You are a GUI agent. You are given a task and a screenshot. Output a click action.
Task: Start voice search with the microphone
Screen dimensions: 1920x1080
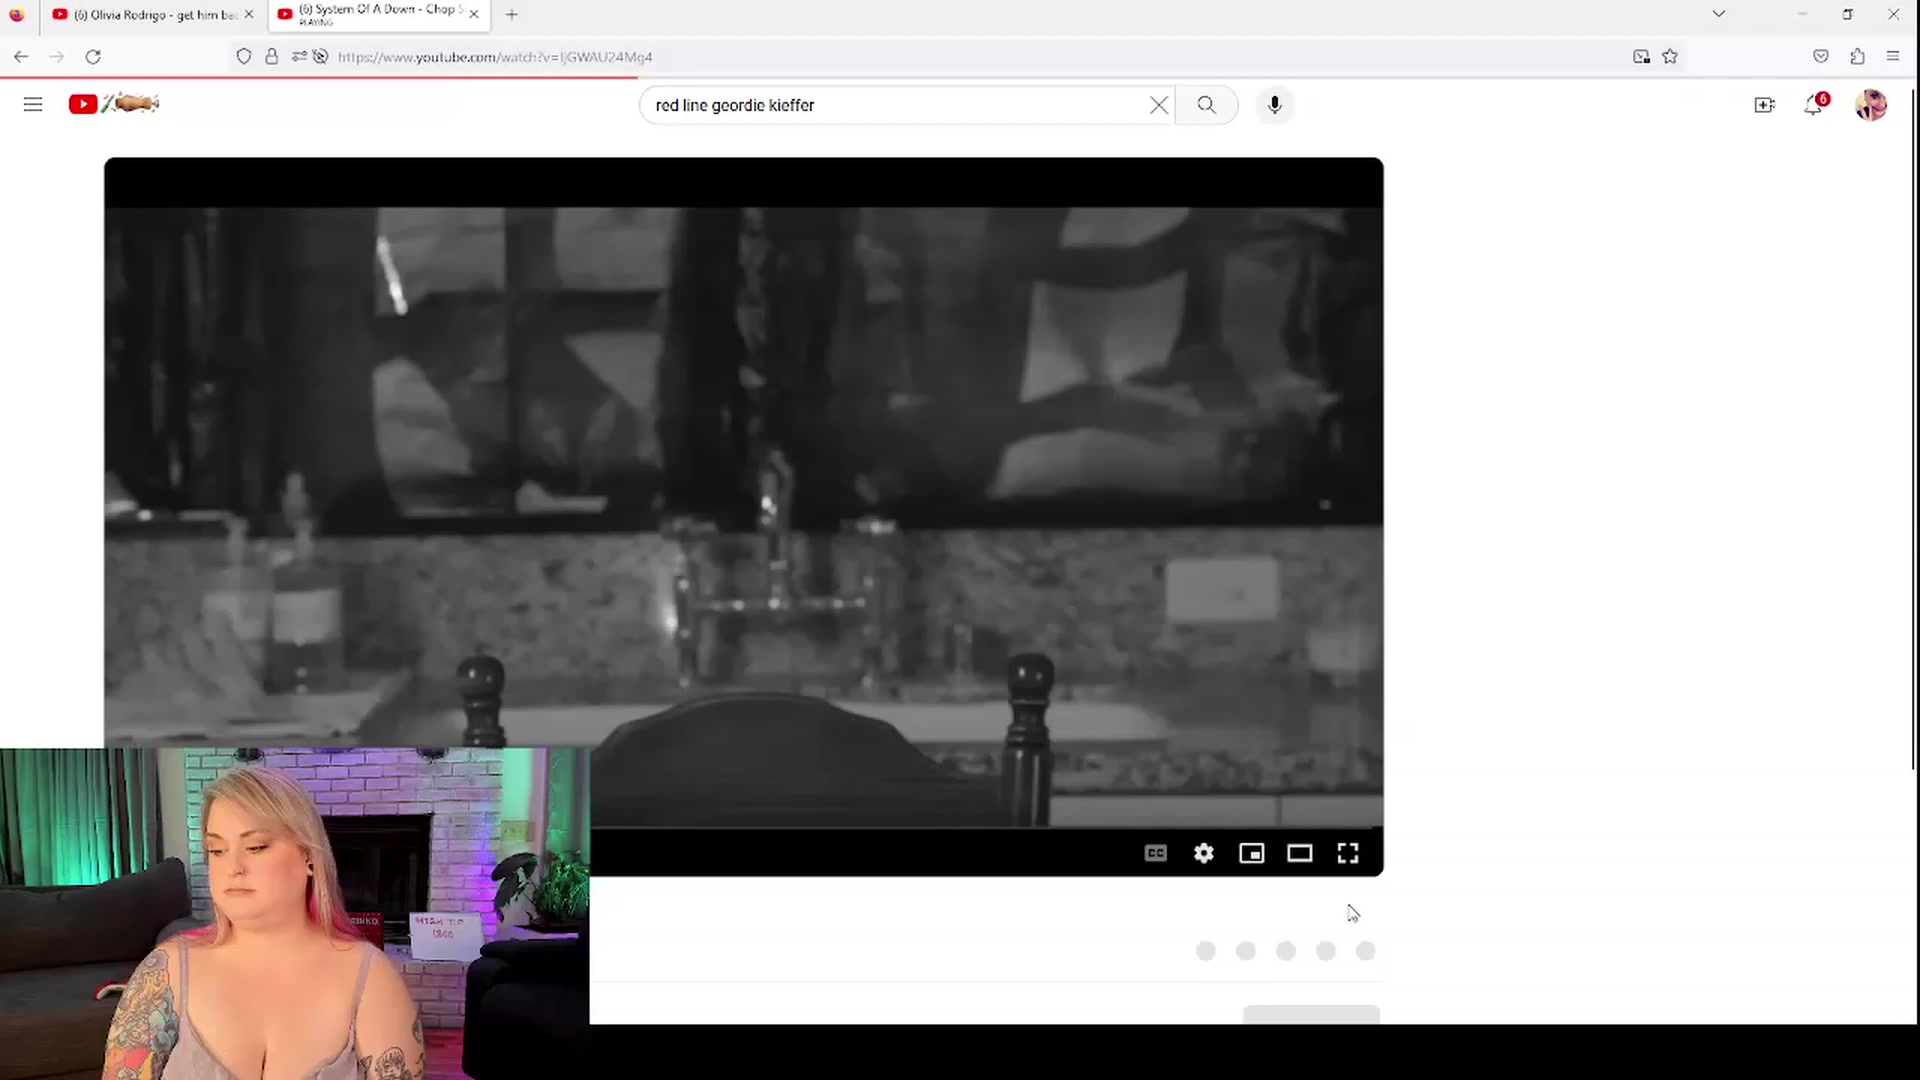[x=1274, y=105]
